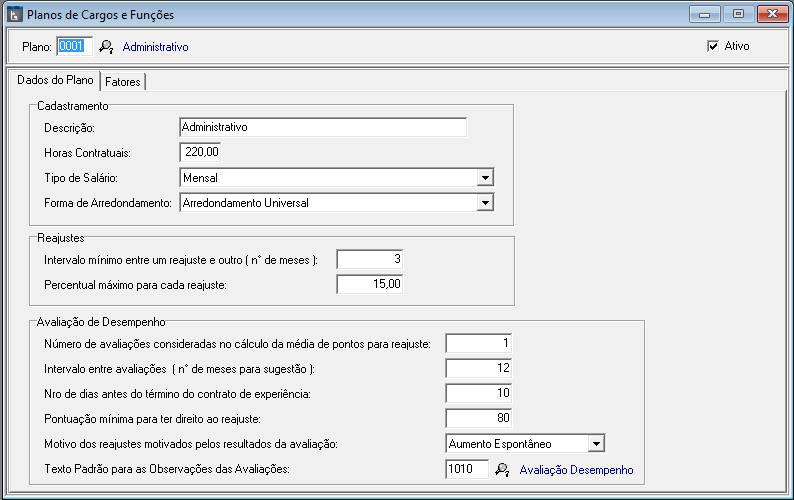794x500 pixels.
Task: Click the Reajustes group label
Action: [61, 238]
